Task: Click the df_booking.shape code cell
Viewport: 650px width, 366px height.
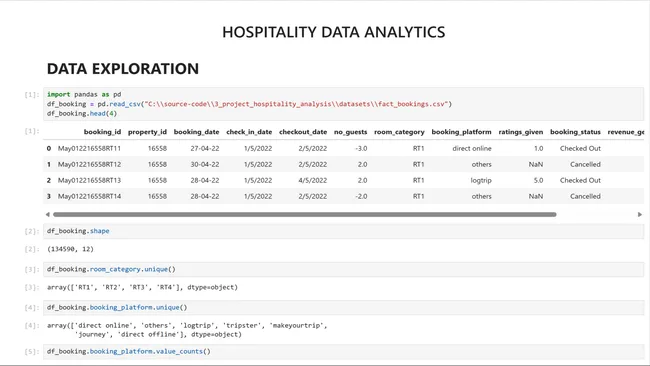Action: pyautogui.click(x=343, y=231)
